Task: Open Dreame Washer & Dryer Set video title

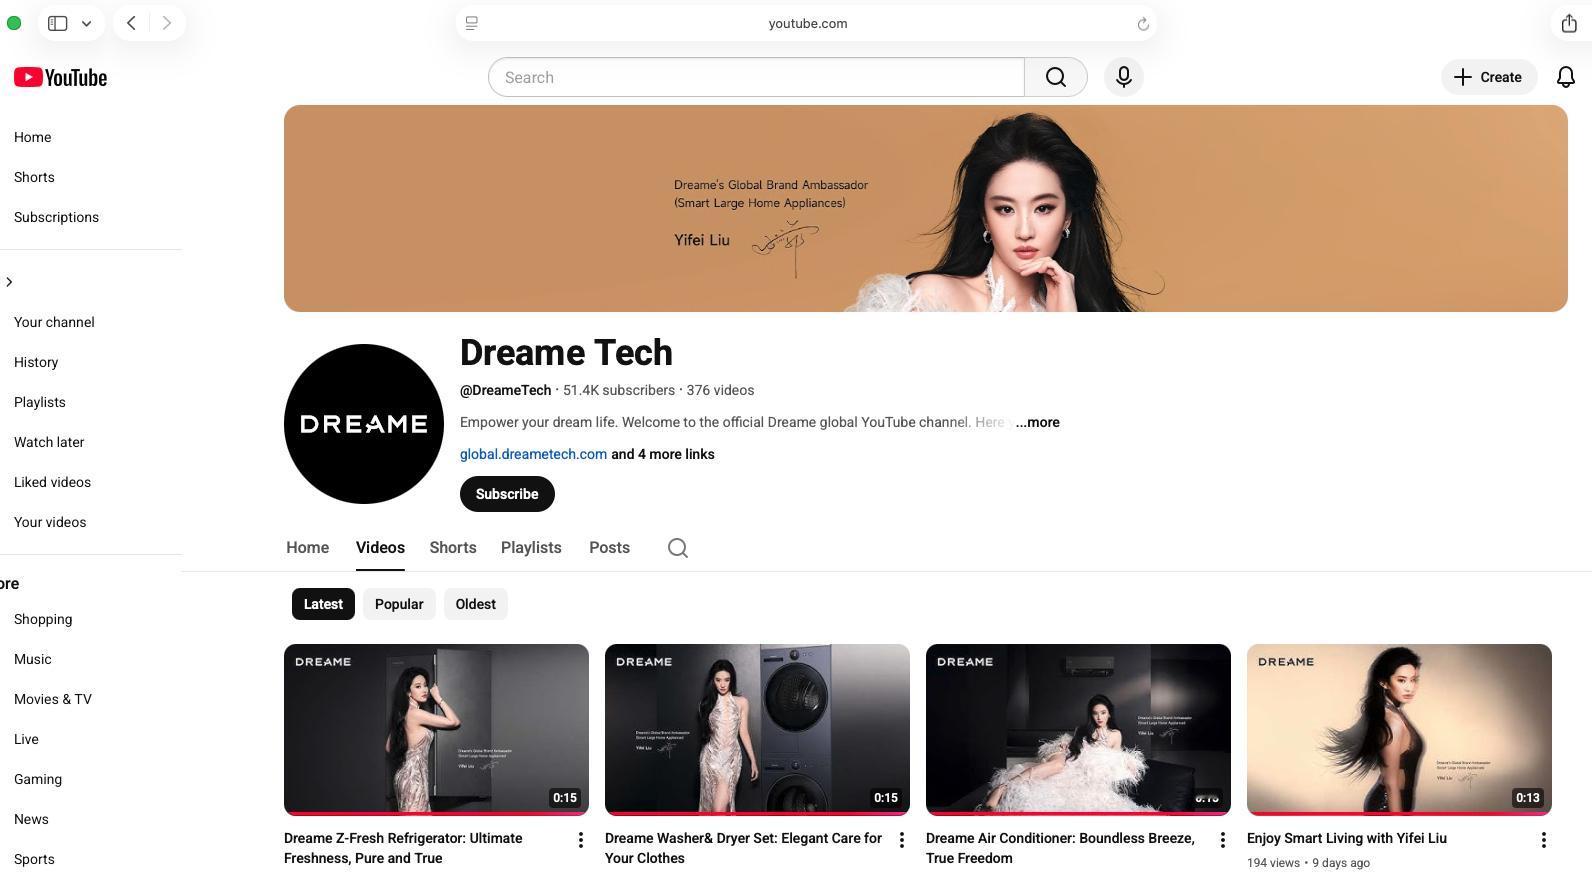Action: pyautogui.click(x=743, y=848)
